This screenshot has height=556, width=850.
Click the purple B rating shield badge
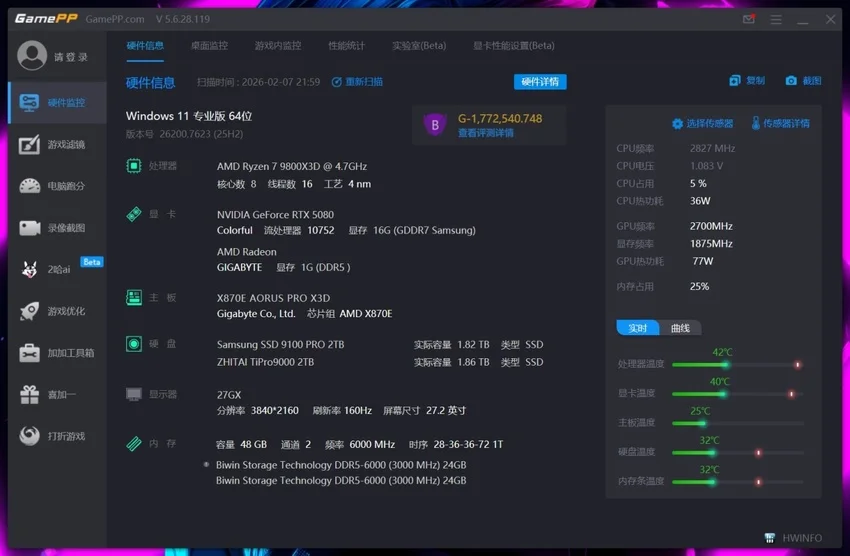[x=435, y=125]
